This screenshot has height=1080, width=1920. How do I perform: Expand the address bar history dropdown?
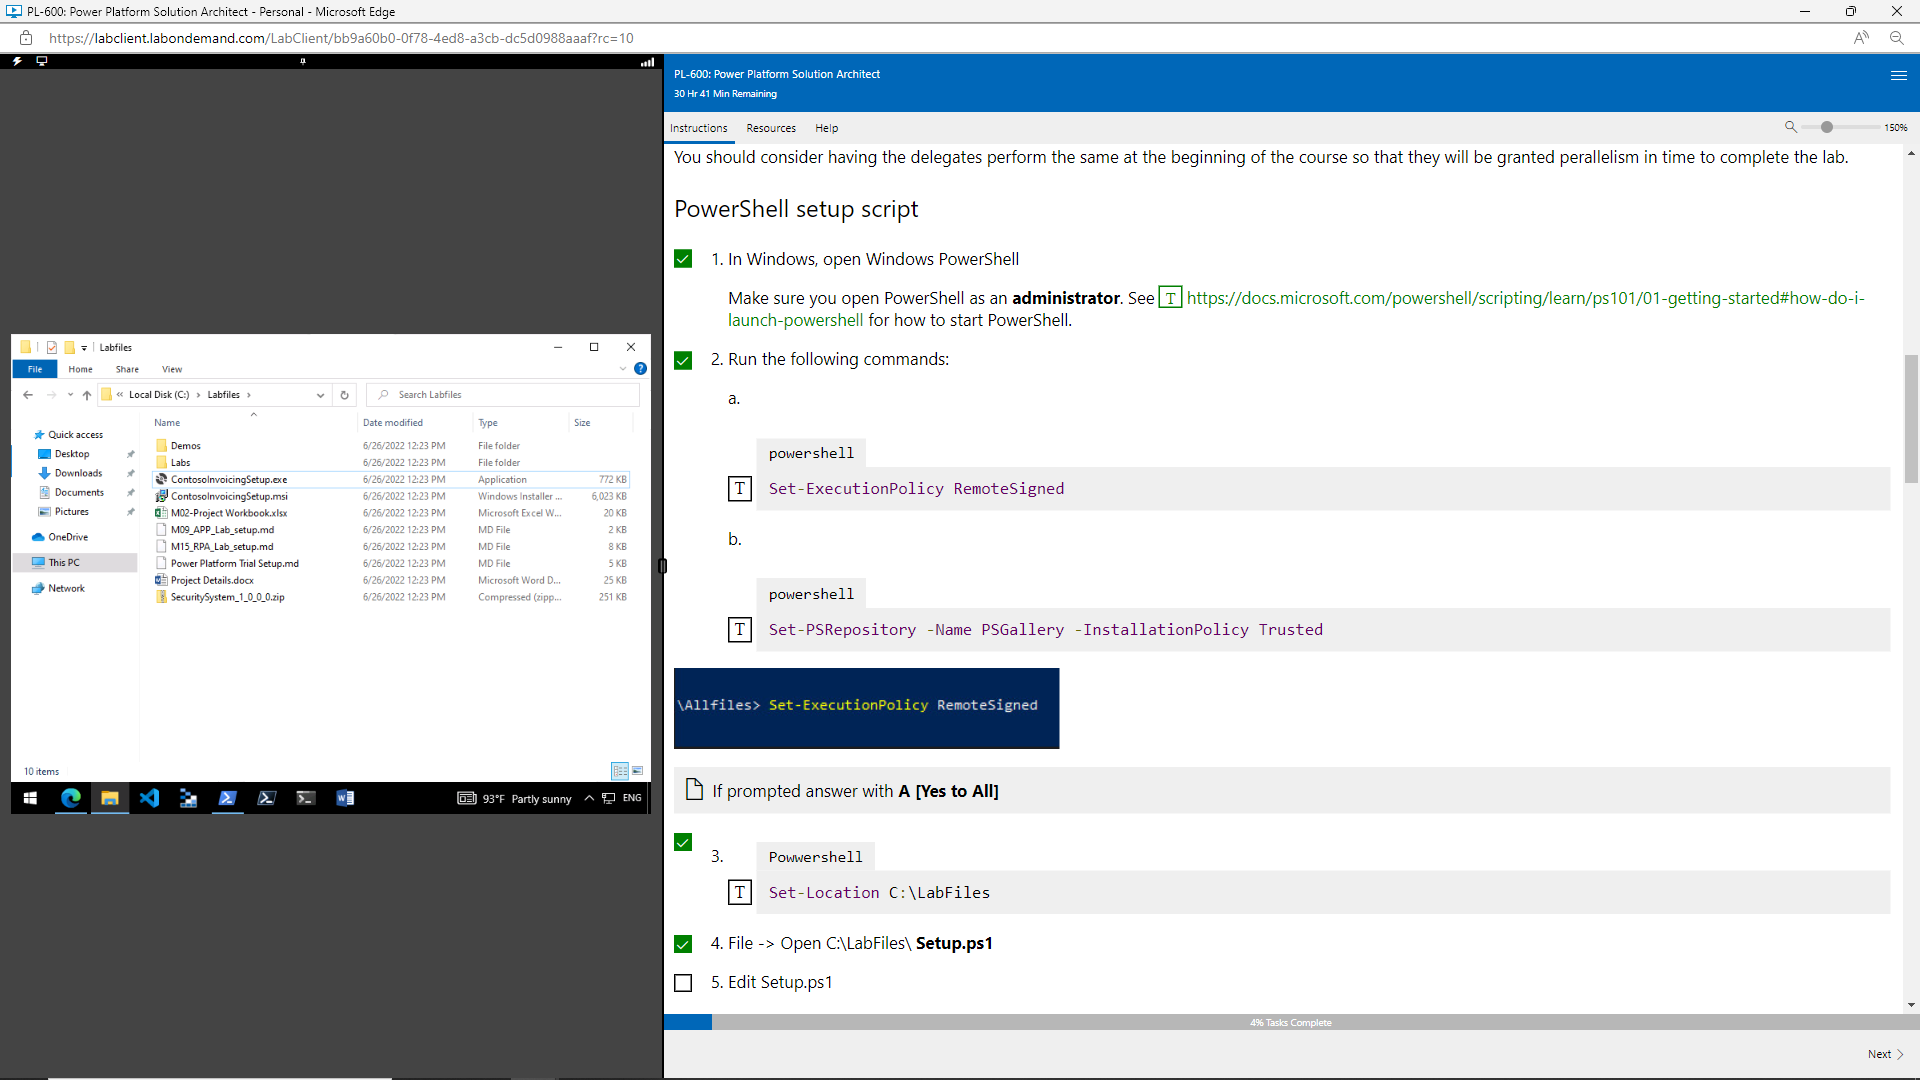(320, 395)
